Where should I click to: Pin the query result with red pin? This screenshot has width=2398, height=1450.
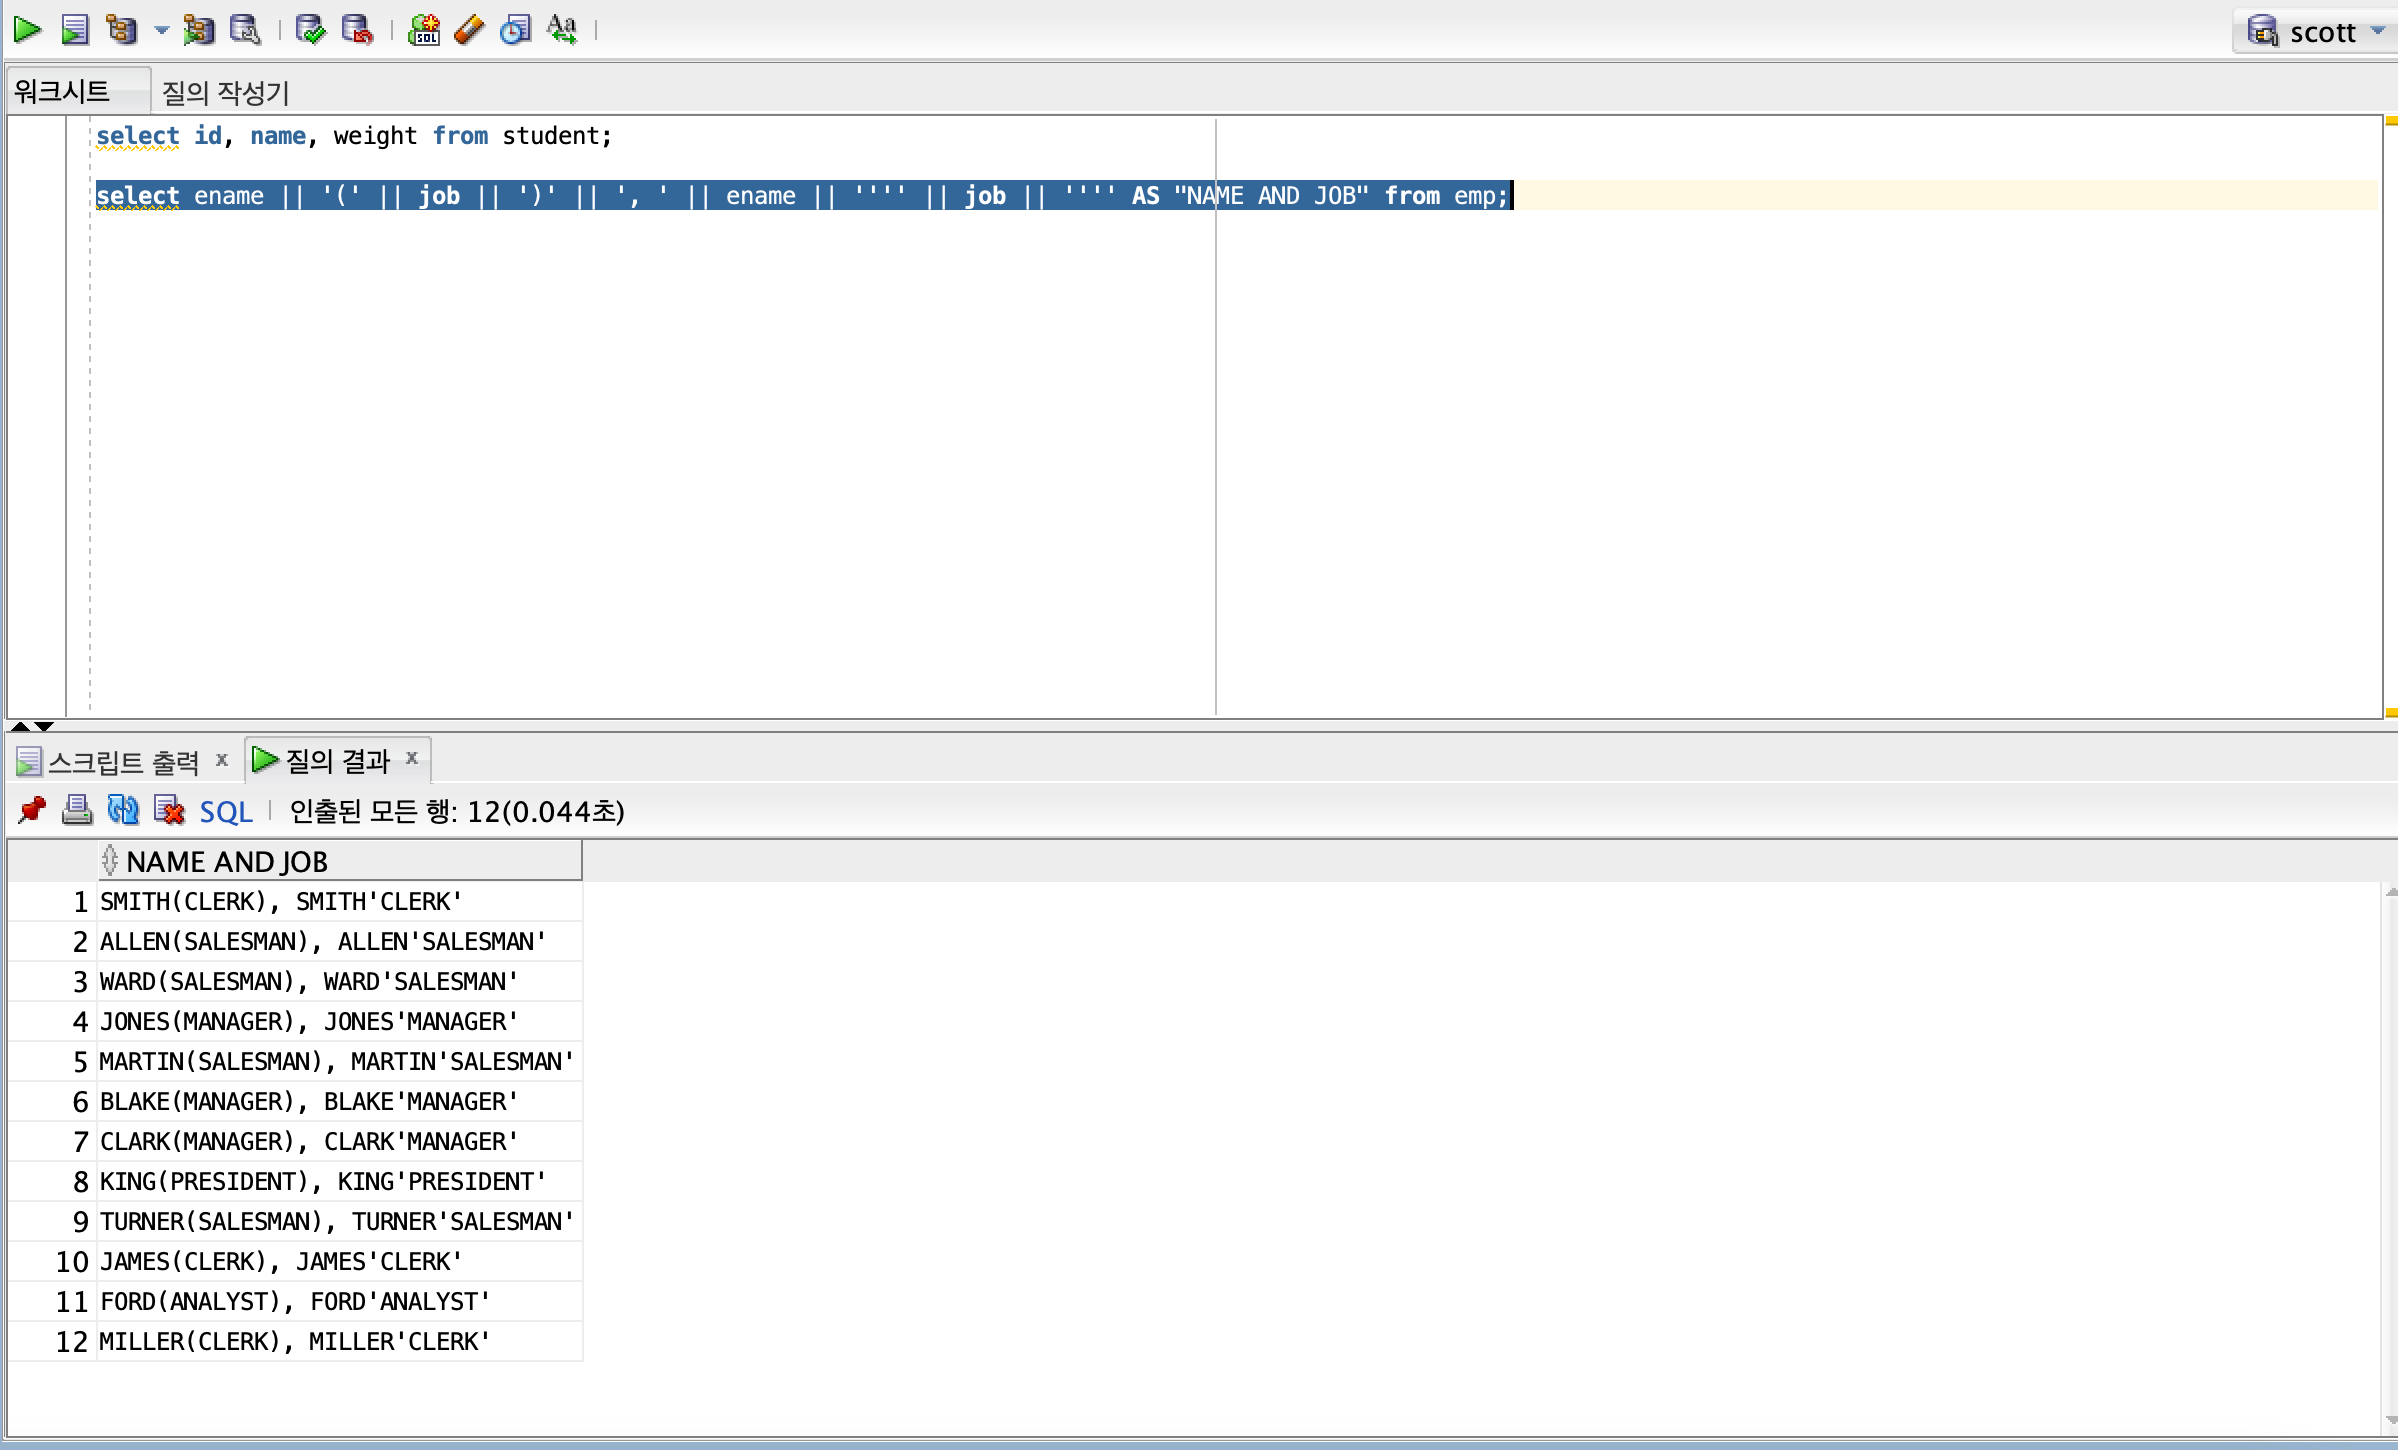click(32, 810)
